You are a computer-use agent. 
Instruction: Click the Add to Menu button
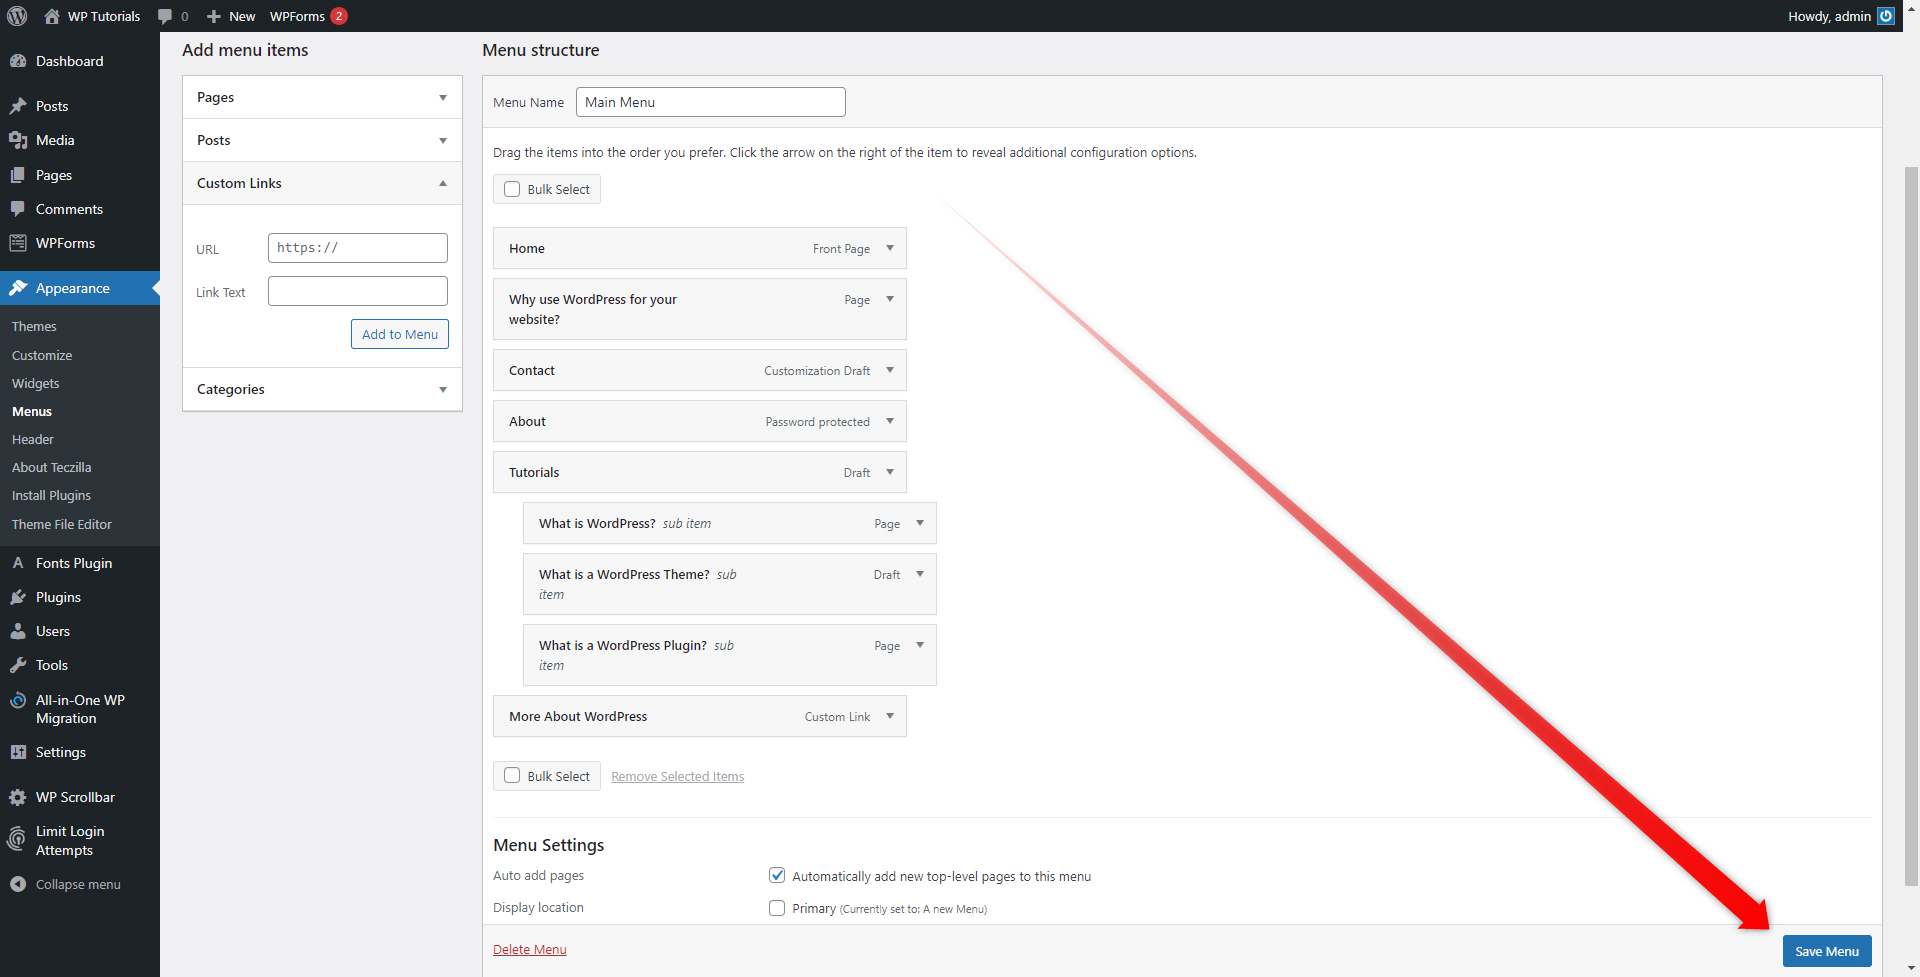(x=400, y=334)
